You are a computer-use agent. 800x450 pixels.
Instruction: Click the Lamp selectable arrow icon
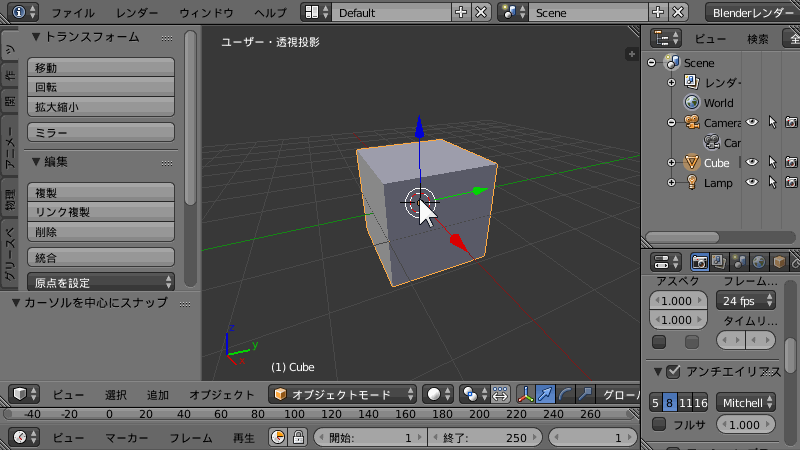(x=772, y=183)
